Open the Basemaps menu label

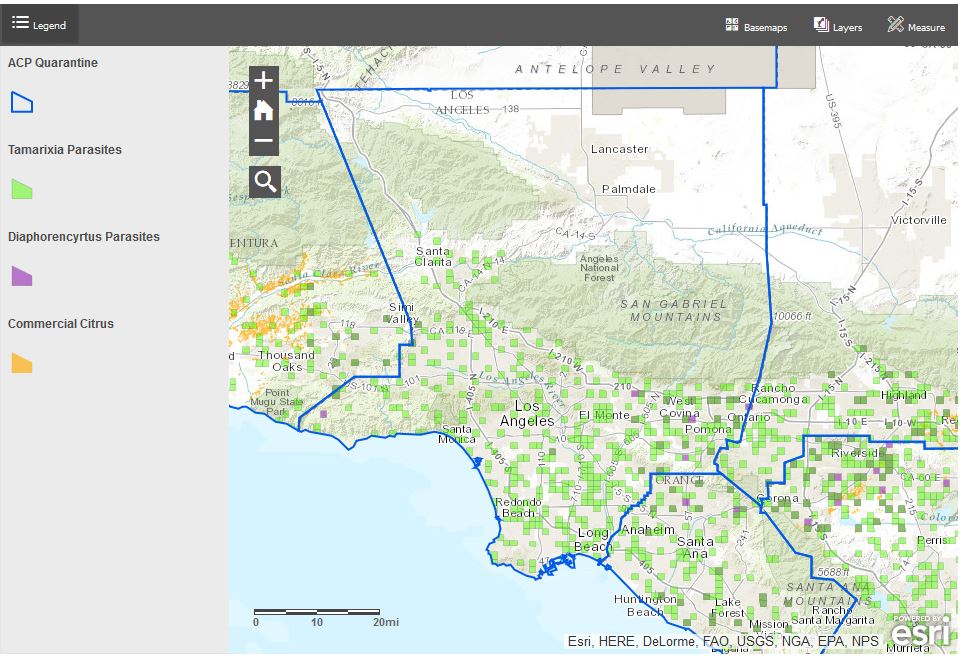(x=765, y=27)
